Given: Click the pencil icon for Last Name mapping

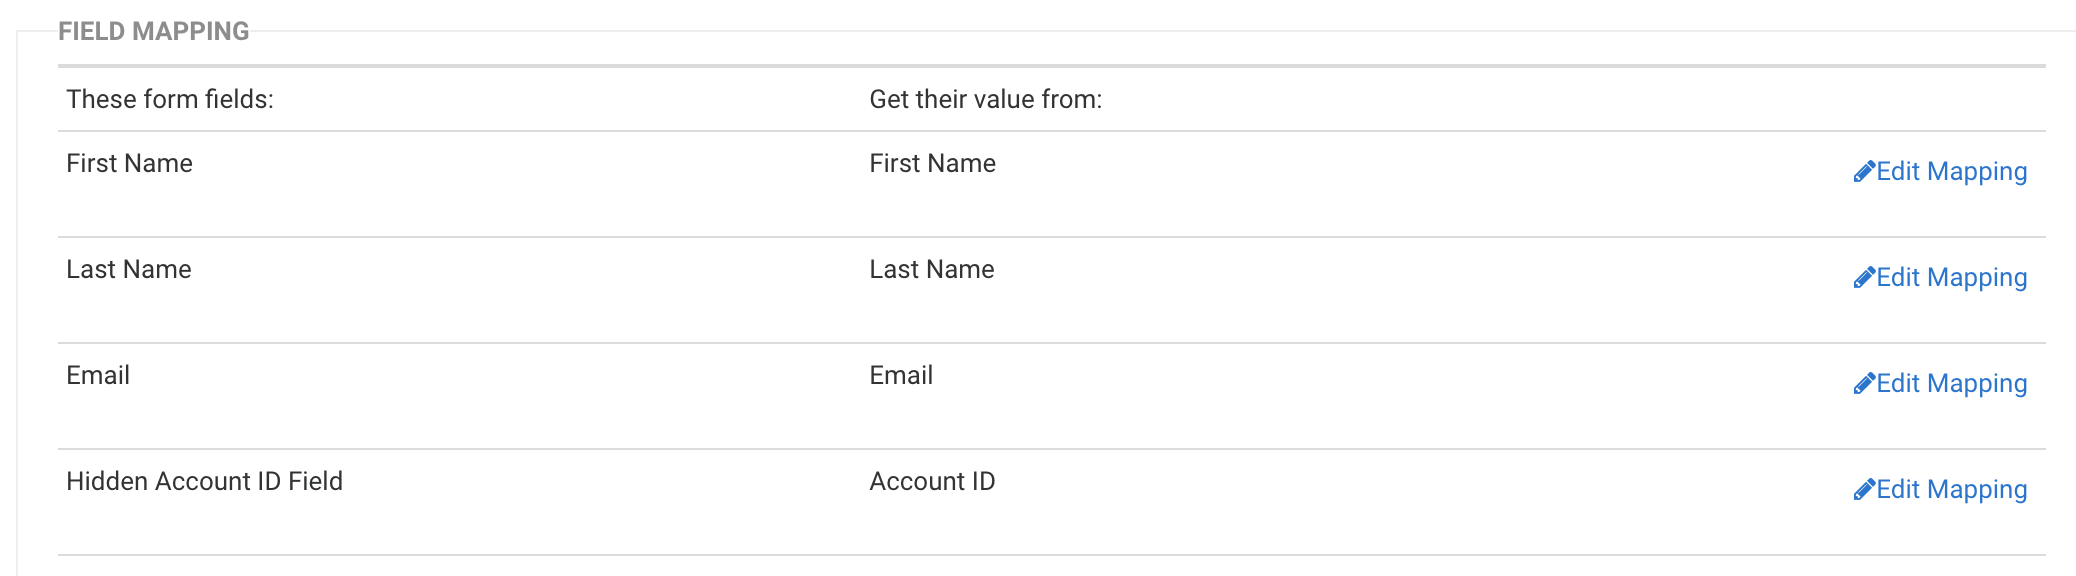Looking at the screenshot, I should coord(1863,278).
